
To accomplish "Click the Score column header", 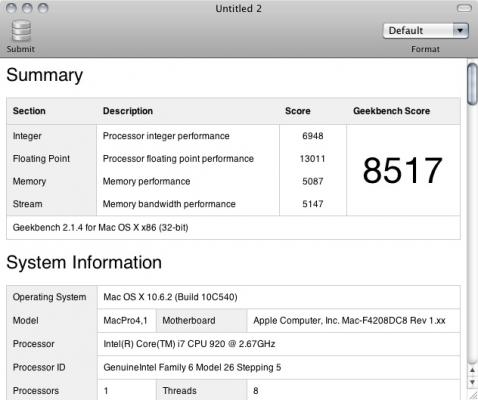I will point(298,111).
